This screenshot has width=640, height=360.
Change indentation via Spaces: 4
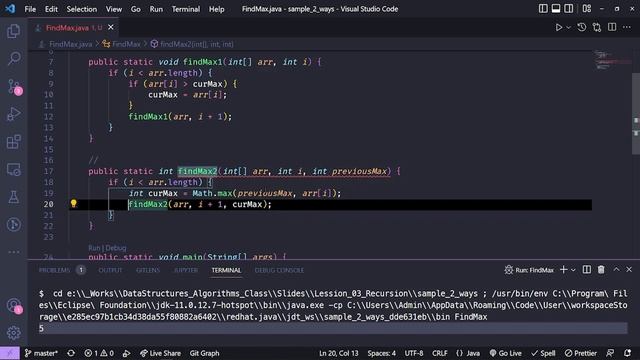382,353
